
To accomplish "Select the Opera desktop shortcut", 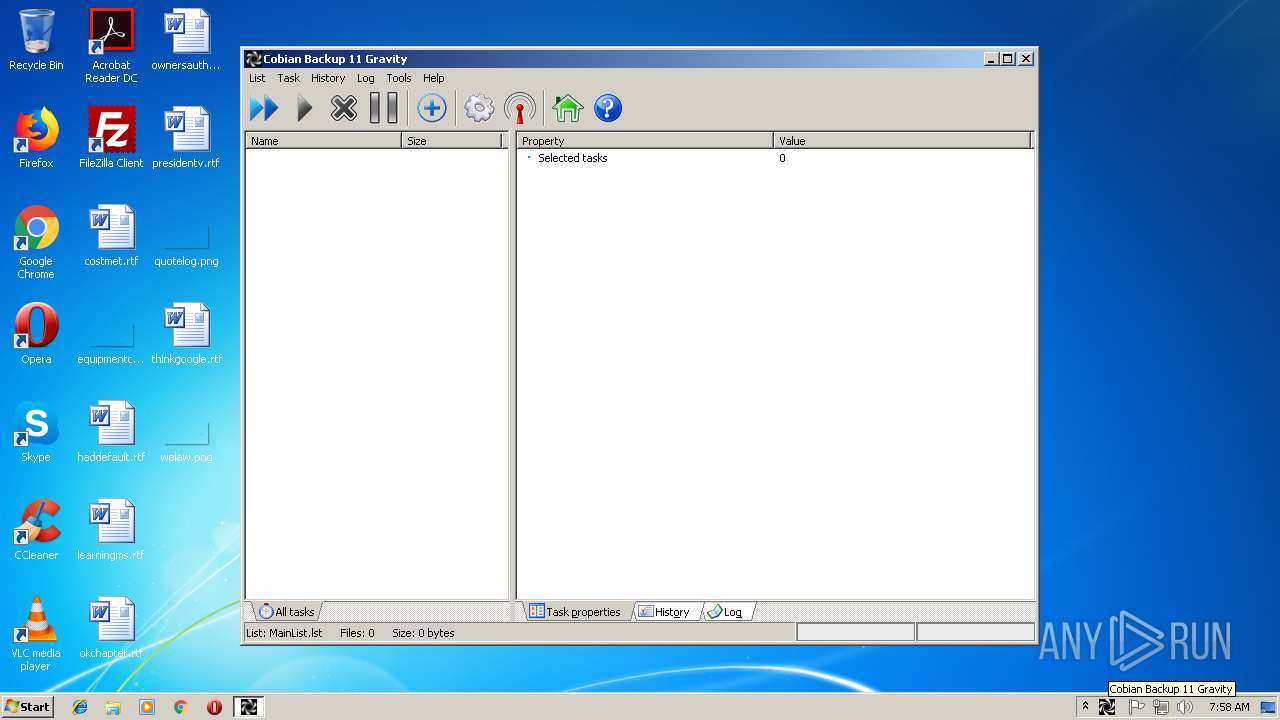I will coord(36,334).
